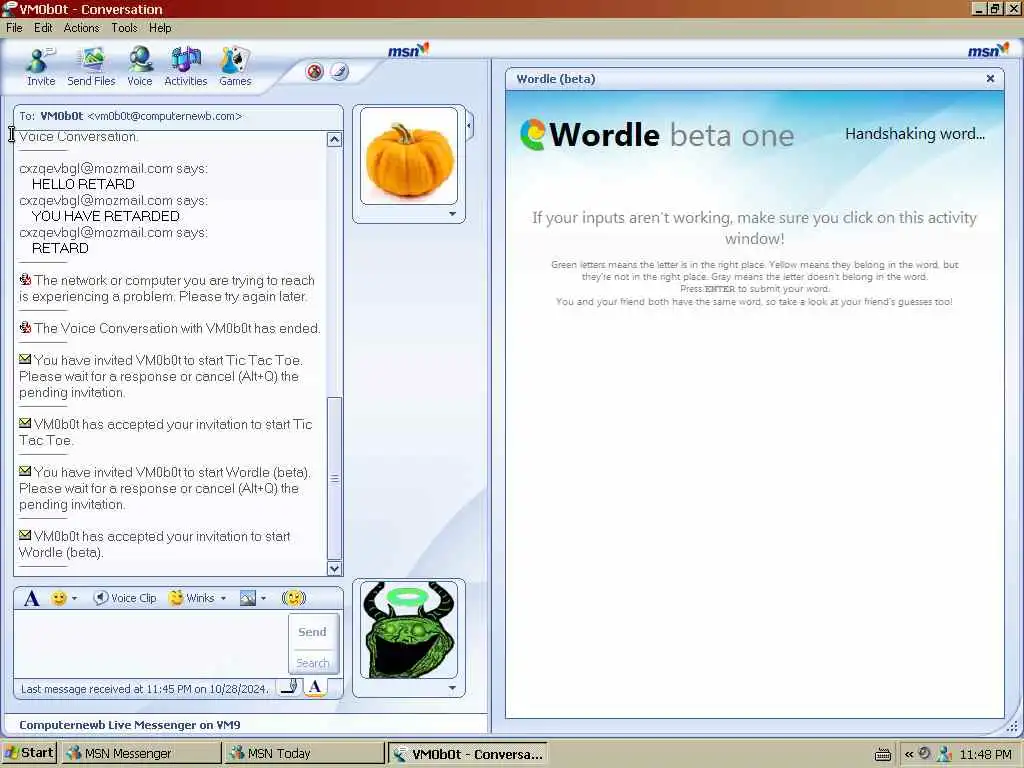Image resolution: width=1024 pixels, height=768 pixels.
Task: Close the Wordle (beta) activity panel
Action: click(990, 78)
